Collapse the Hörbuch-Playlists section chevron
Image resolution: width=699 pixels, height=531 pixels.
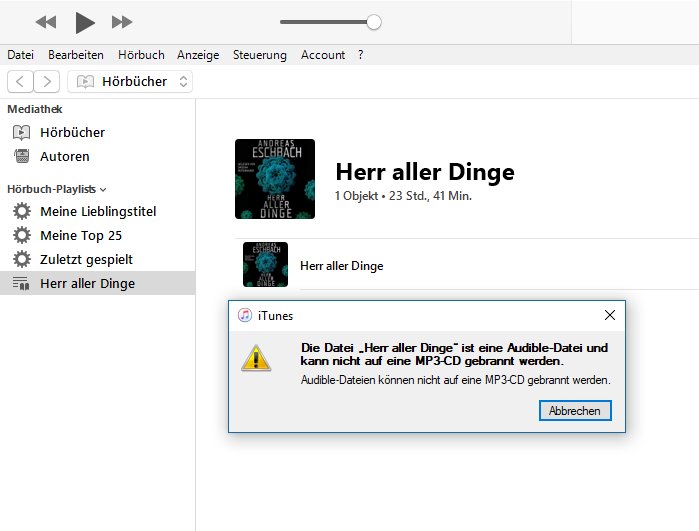coord(103,189)
